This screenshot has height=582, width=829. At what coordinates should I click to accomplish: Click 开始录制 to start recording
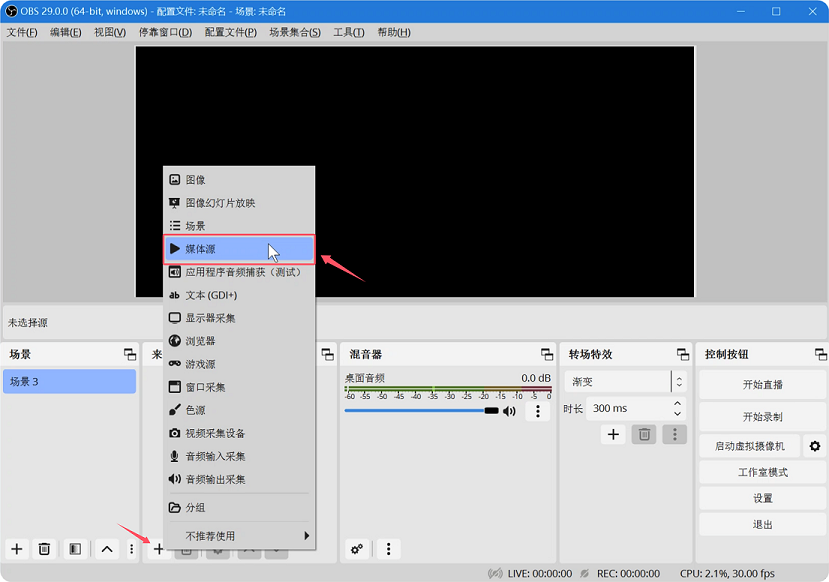[762, 417]
